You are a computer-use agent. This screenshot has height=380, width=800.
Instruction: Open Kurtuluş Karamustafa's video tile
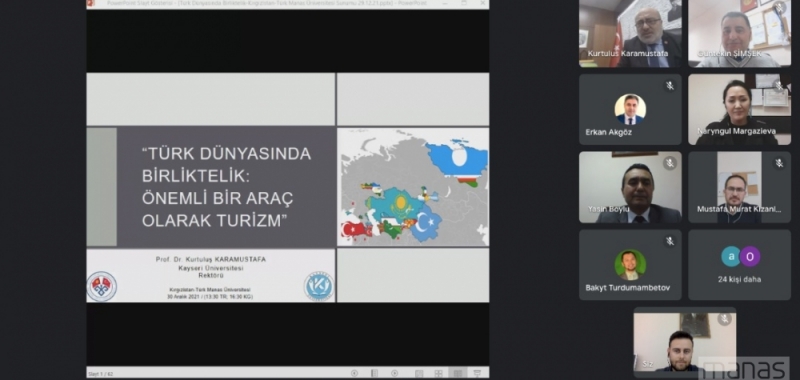[630, 34]
